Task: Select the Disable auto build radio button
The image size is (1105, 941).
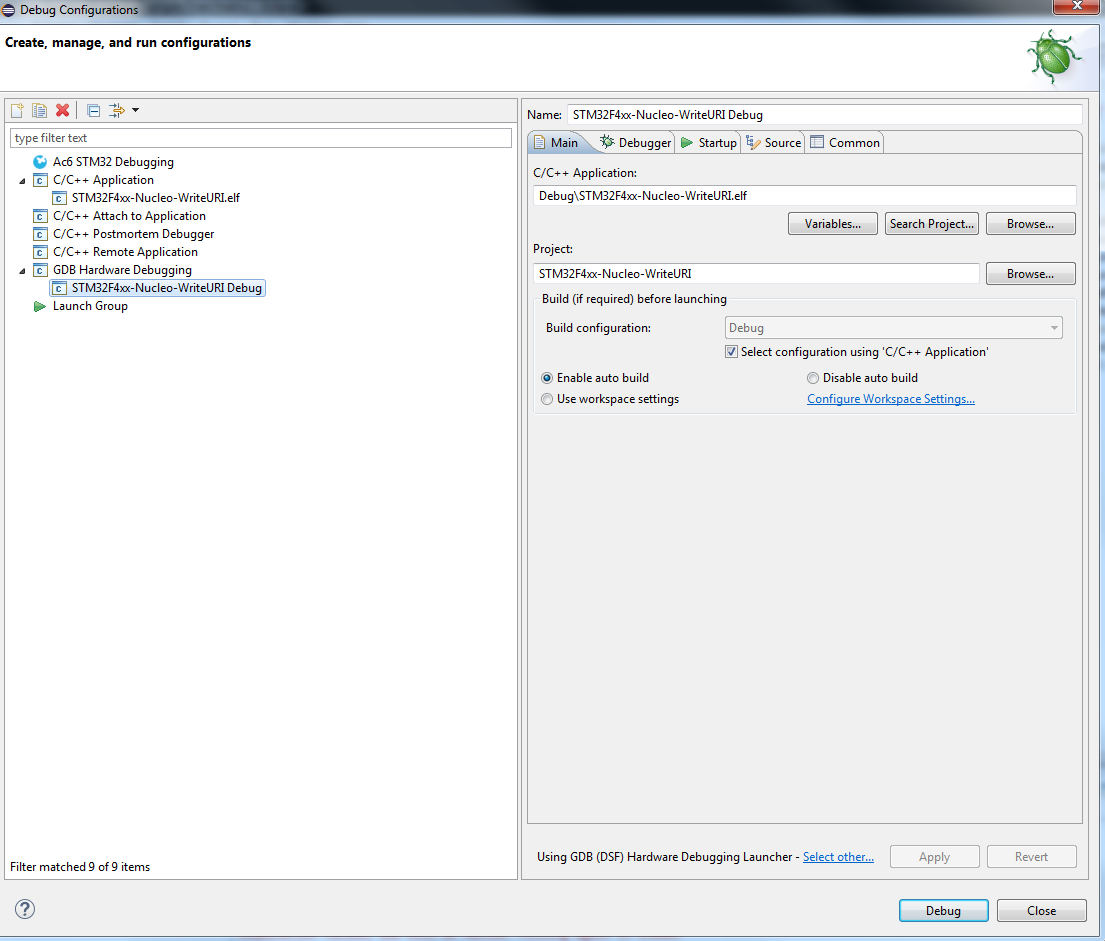Action: pyautogui.click(x=813, y=378)
